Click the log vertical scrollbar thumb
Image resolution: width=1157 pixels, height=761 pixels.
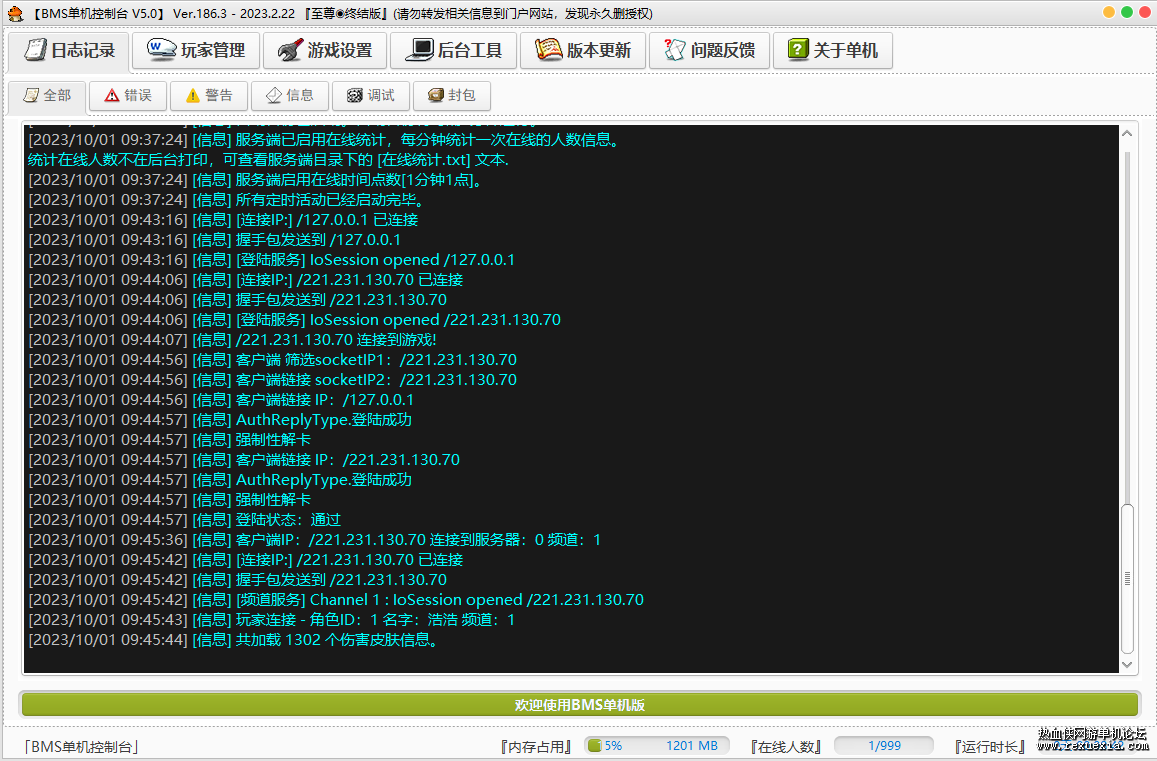coord(1127,579)
